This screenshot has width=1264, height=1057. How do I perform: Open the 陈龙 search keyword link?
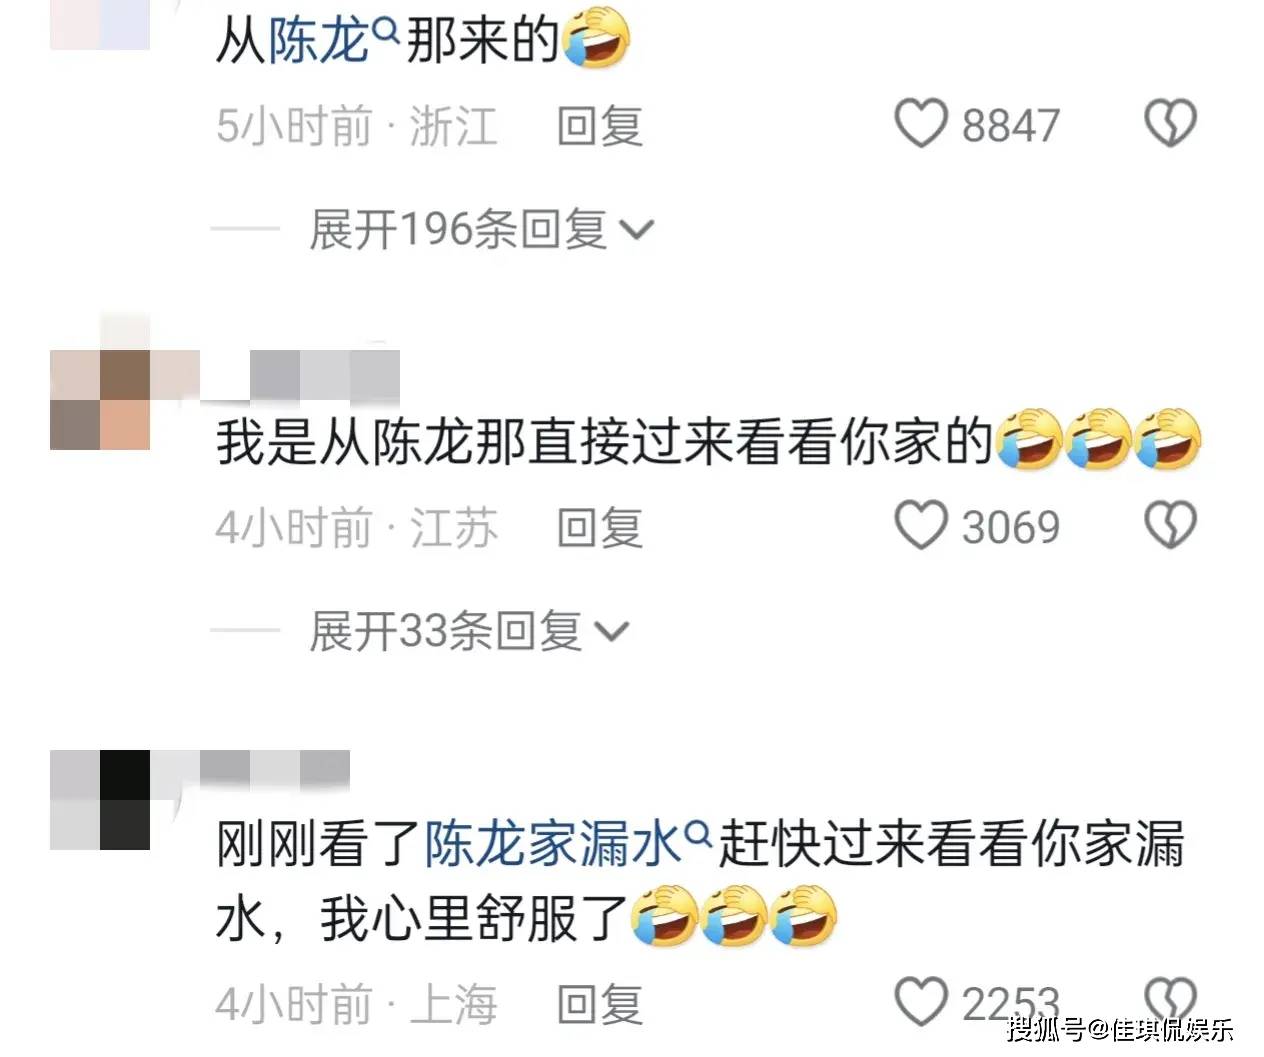coord(319,41)
